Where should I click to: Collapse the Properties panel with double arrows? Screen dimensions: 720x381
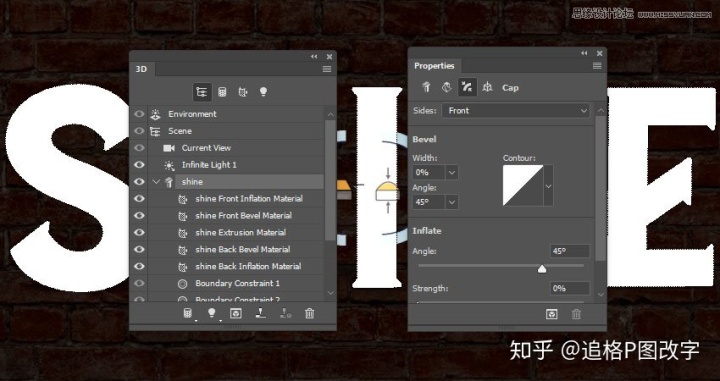(584, 53)
